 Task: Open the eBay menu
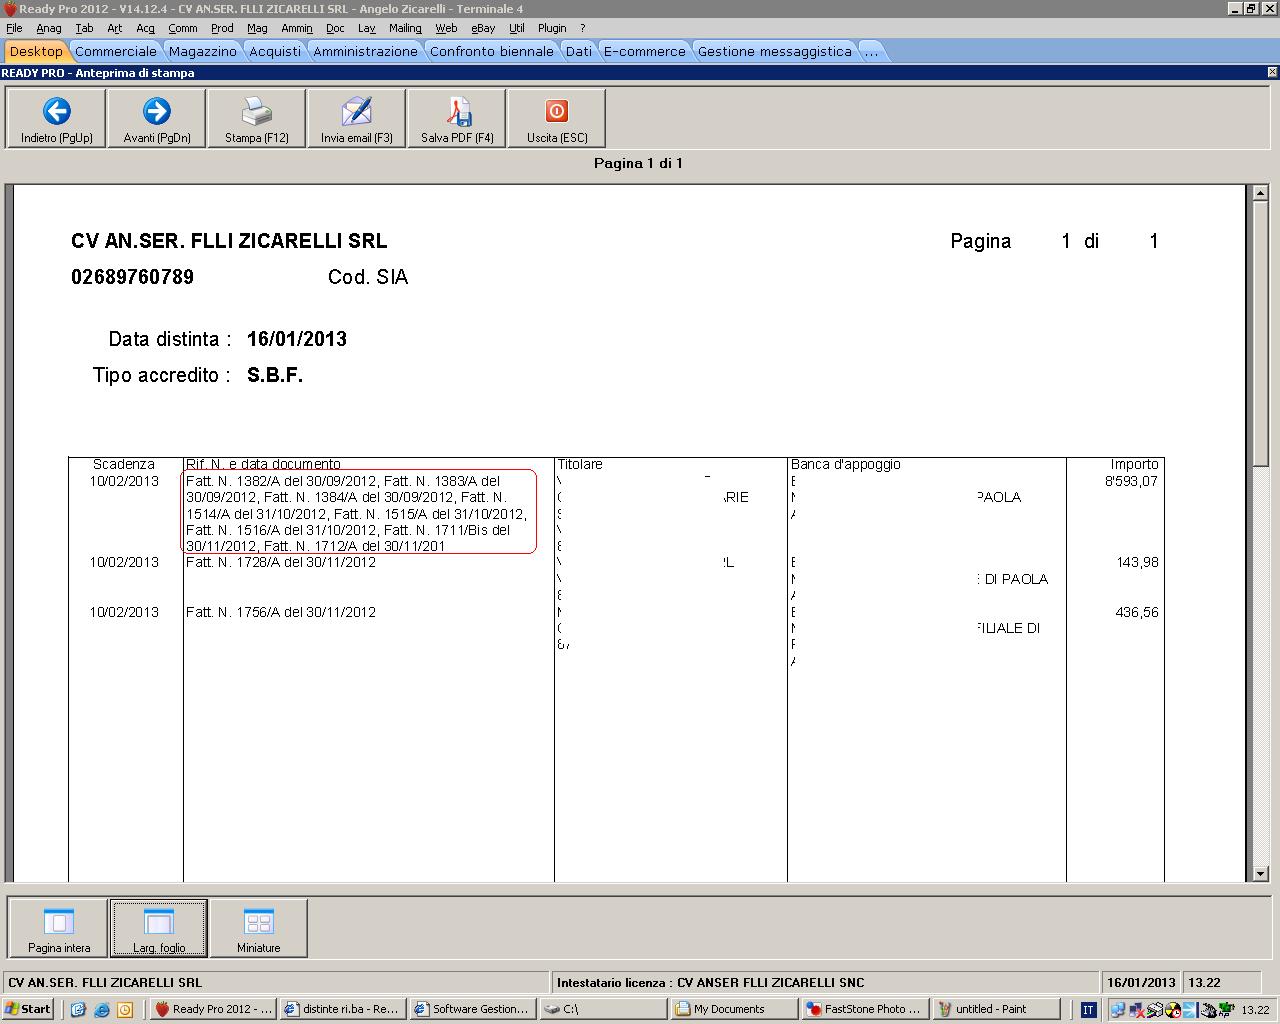[483, 28]
